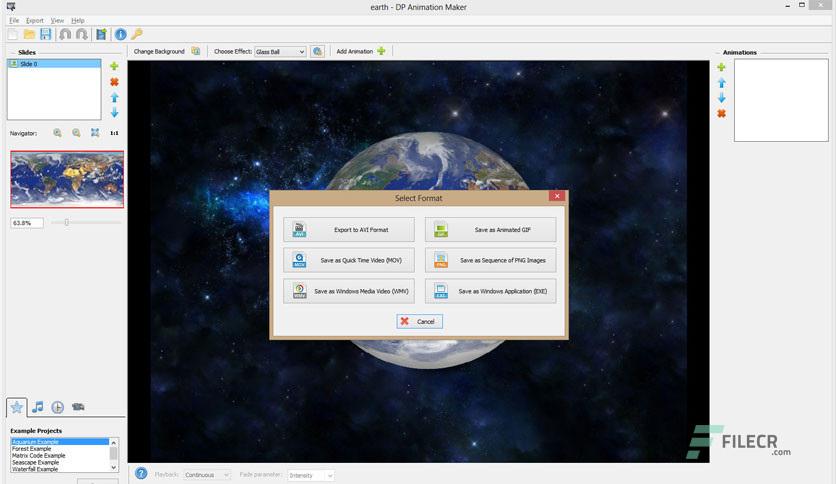Select Slide 0 in the Slides list
This screenshot has height=484, width=836.
[54, 64]
